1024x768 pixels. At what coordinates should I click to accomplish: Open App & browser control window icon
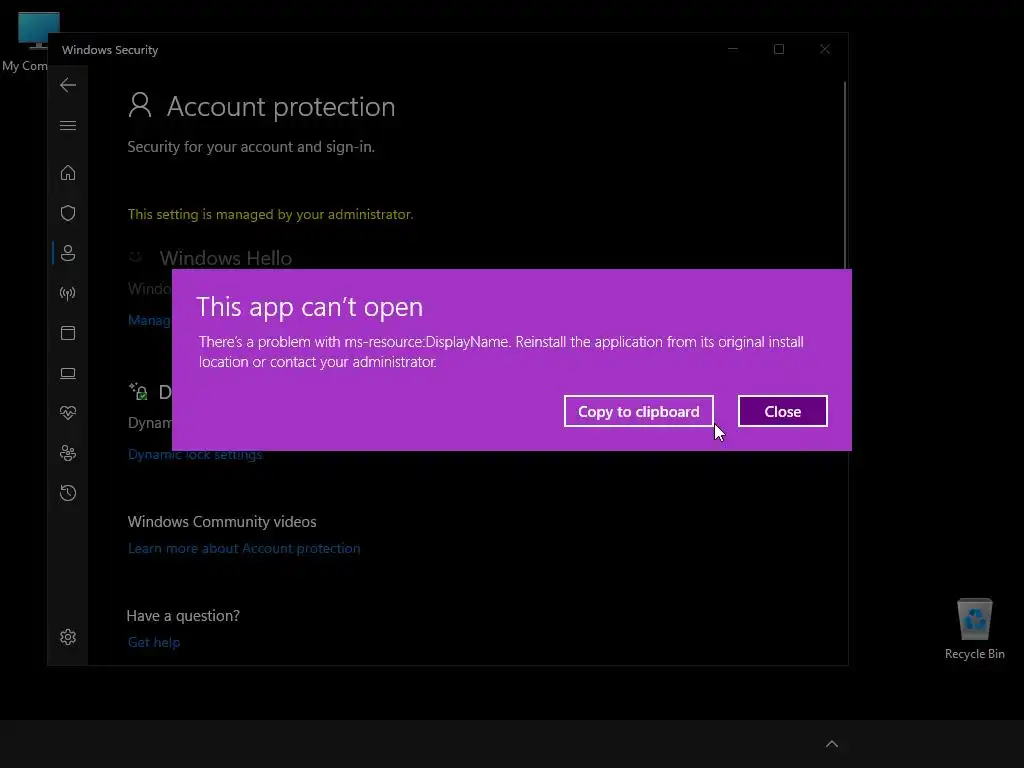click(x=68, y=333)
